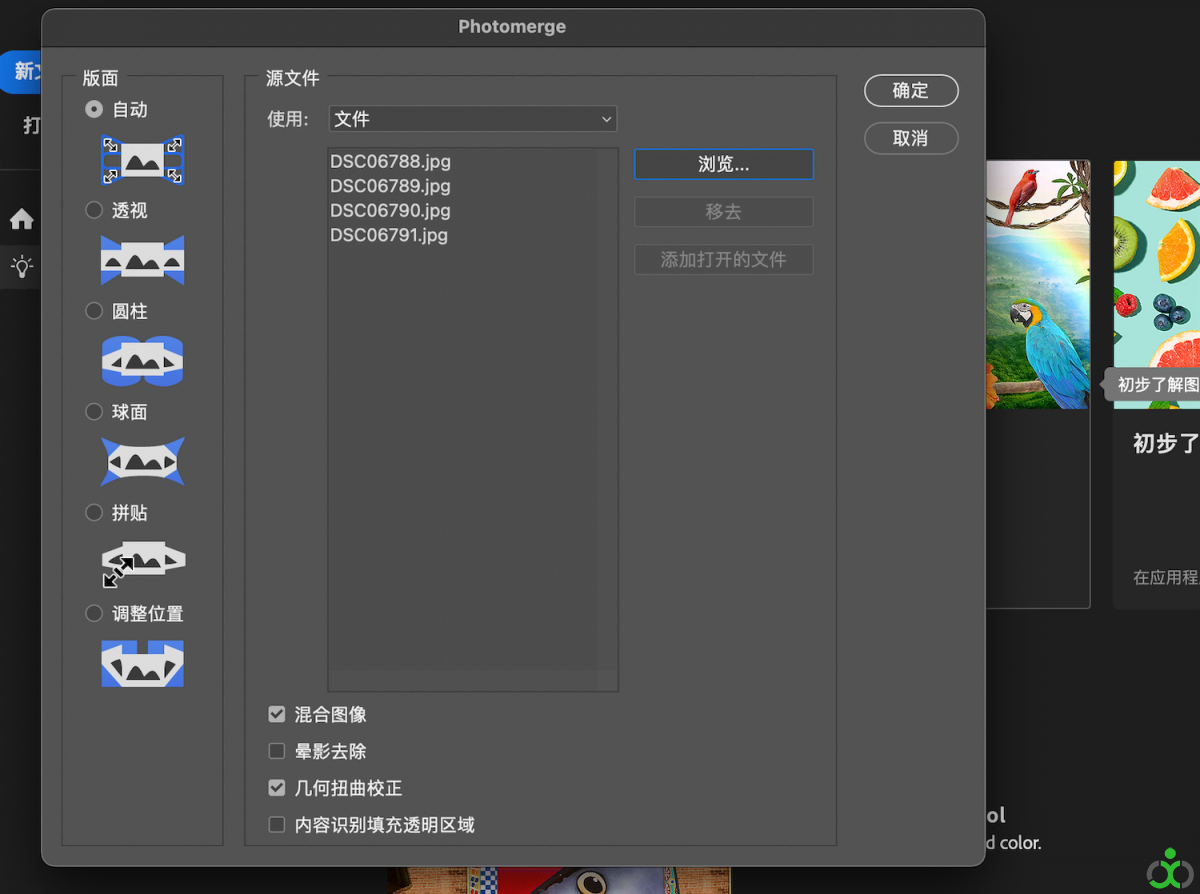This screenshot has width=1200, height=894.
Task: Select DSC06789.jpg in the file list
Action: [390, 186]
